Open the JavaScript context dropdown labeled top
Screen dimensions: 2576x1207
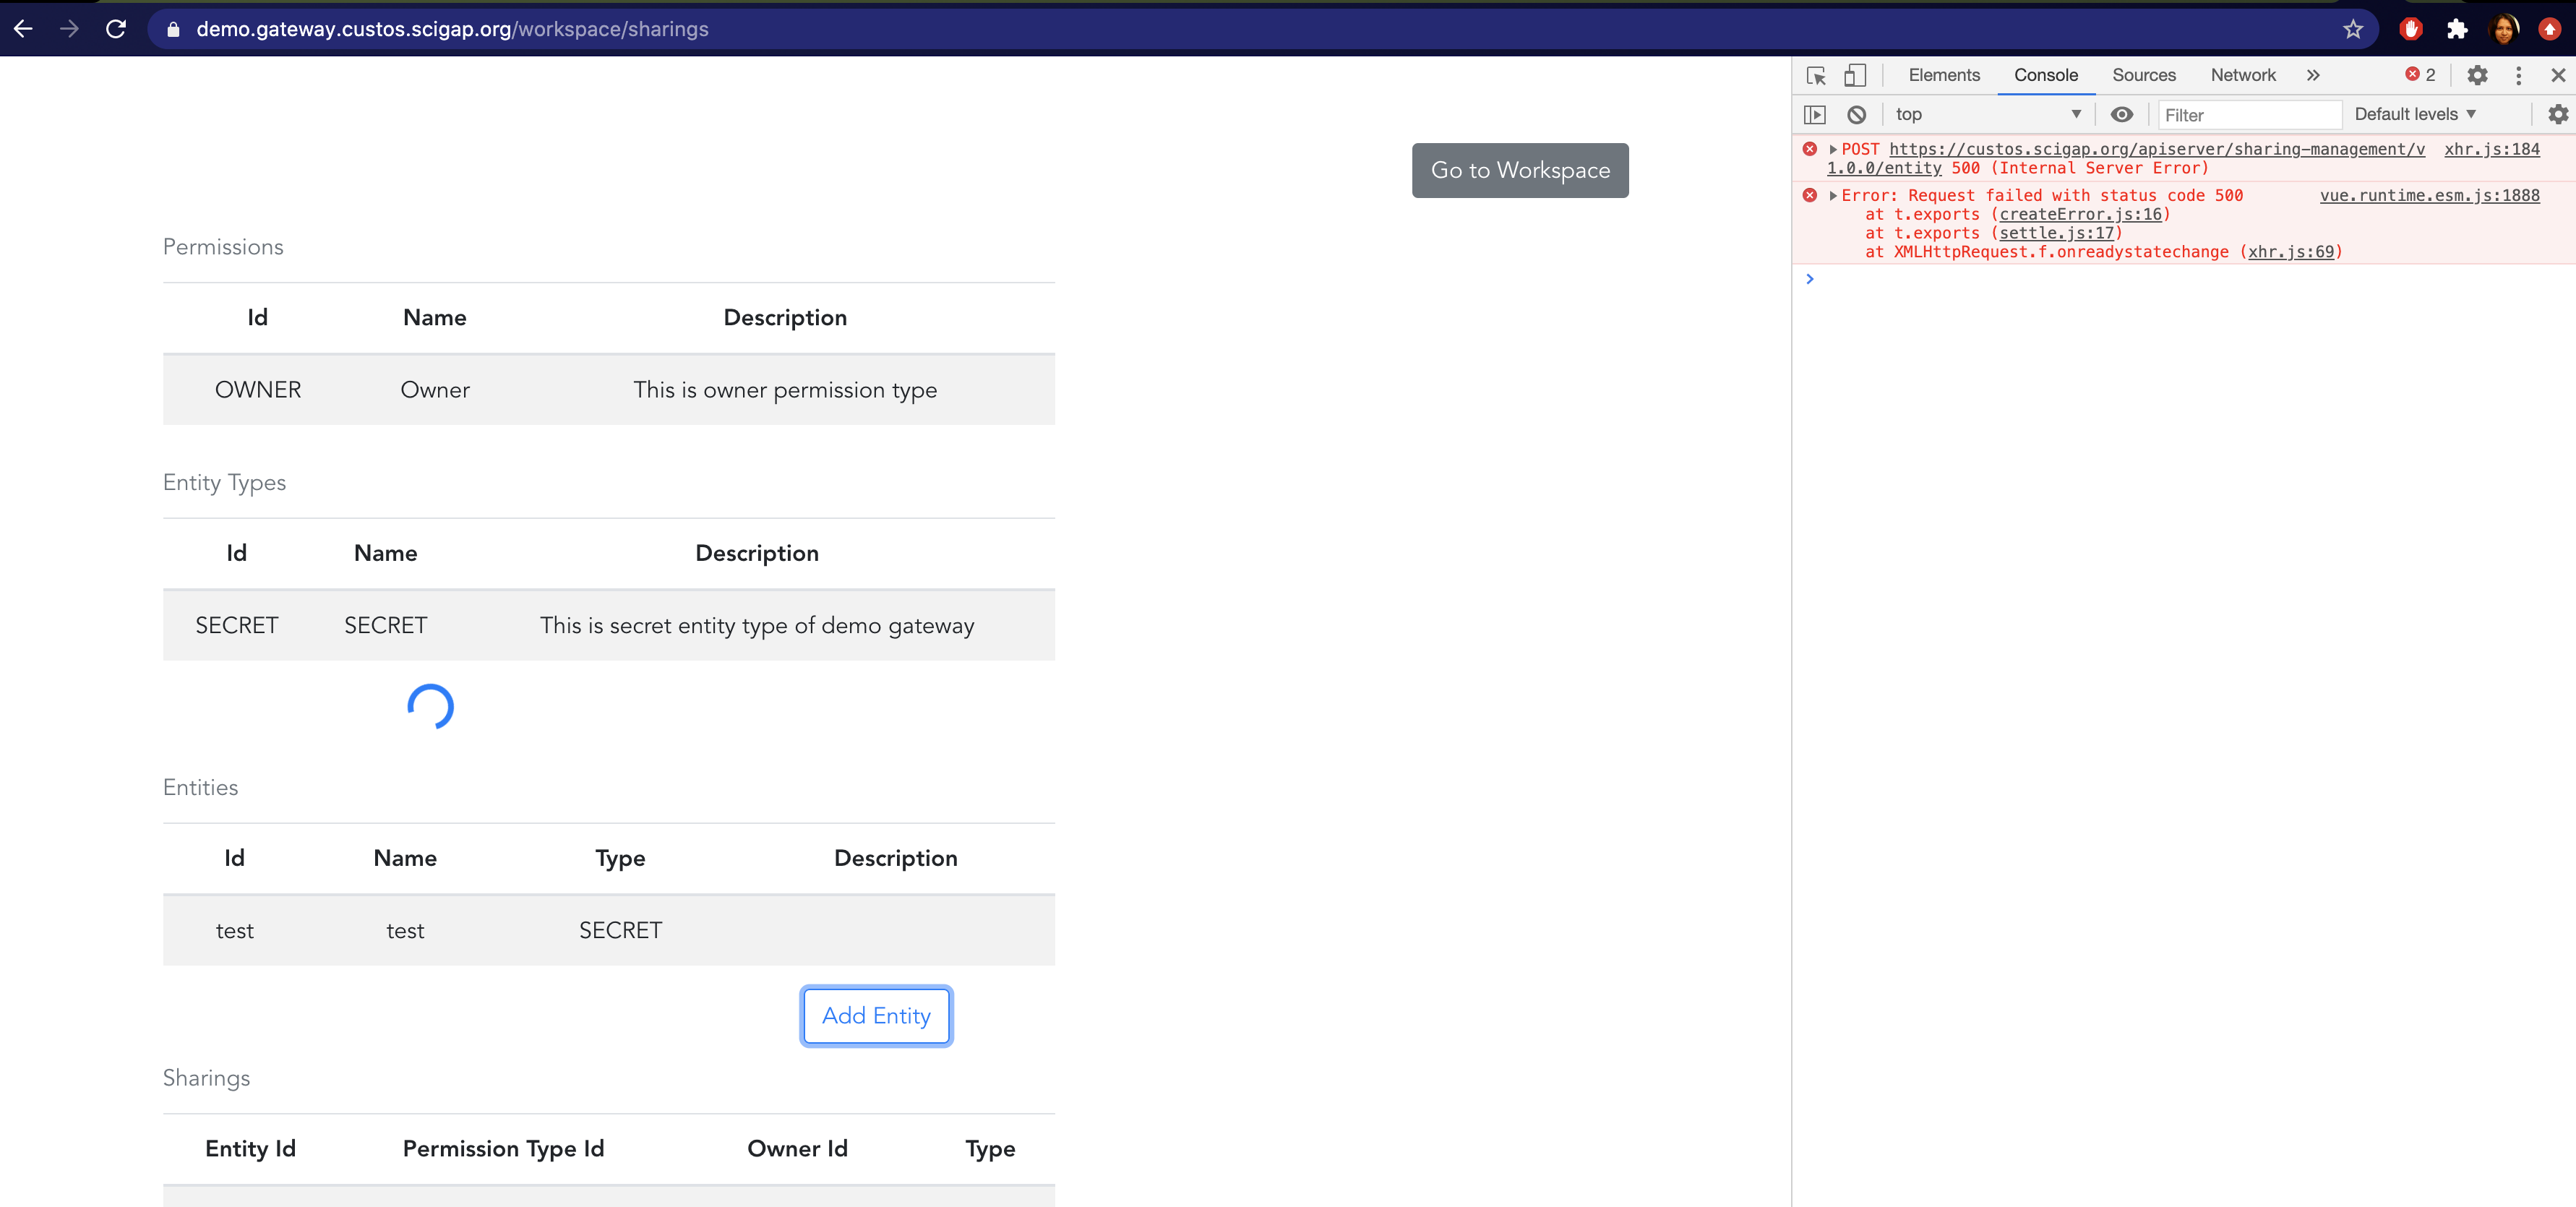click(1988, 114)
